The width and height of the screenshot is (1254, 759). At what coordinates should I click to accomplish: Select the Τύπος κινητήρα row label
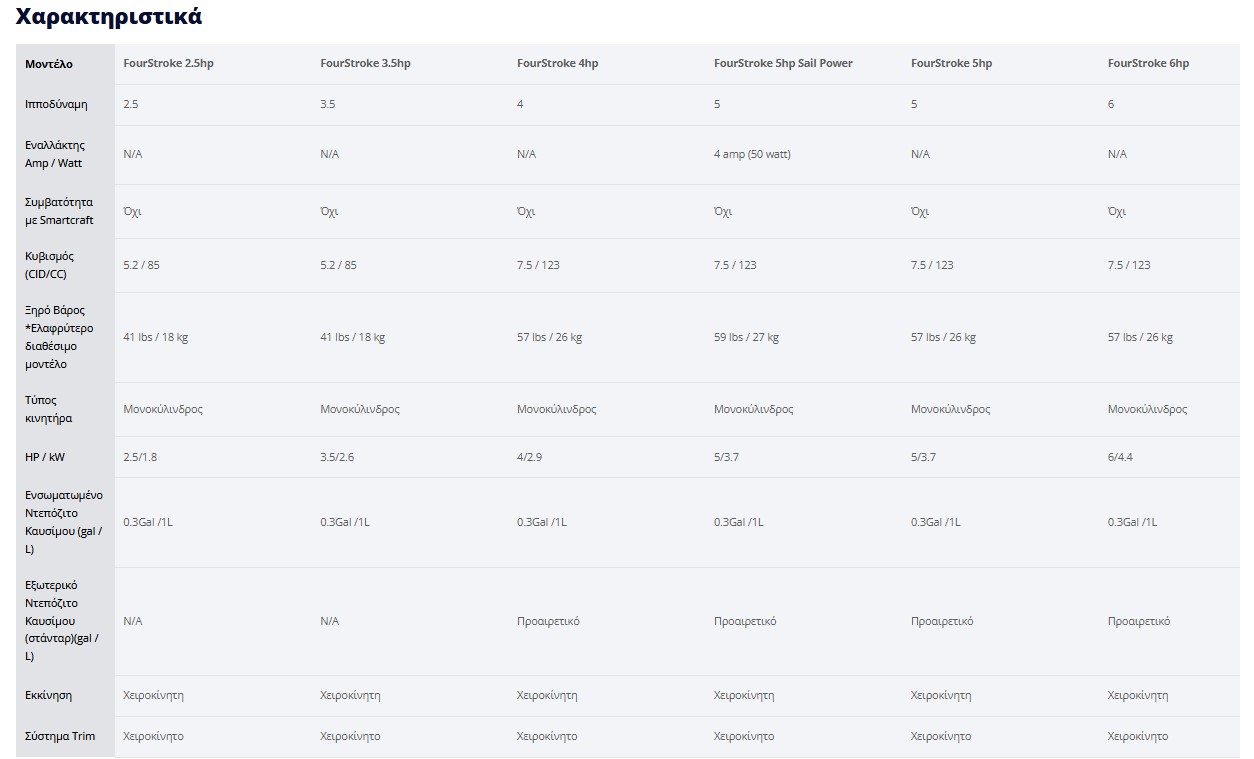(x=49, y=409)
